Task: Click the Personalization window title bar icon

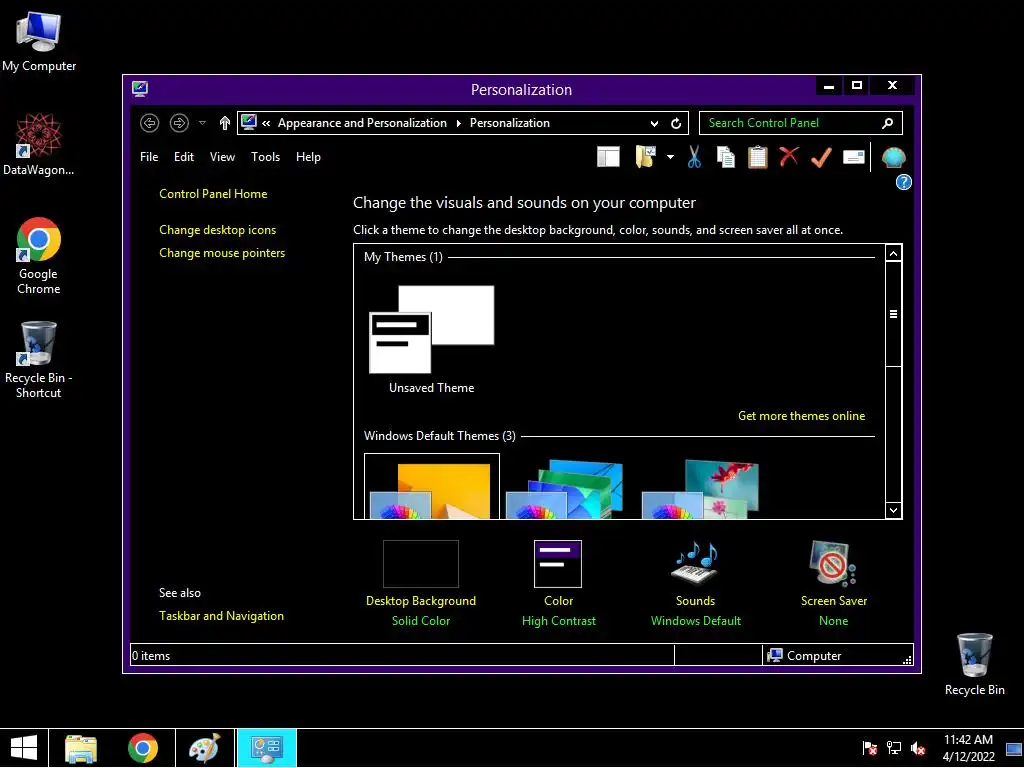Action: pyautogui.click(x=140, y=89)
